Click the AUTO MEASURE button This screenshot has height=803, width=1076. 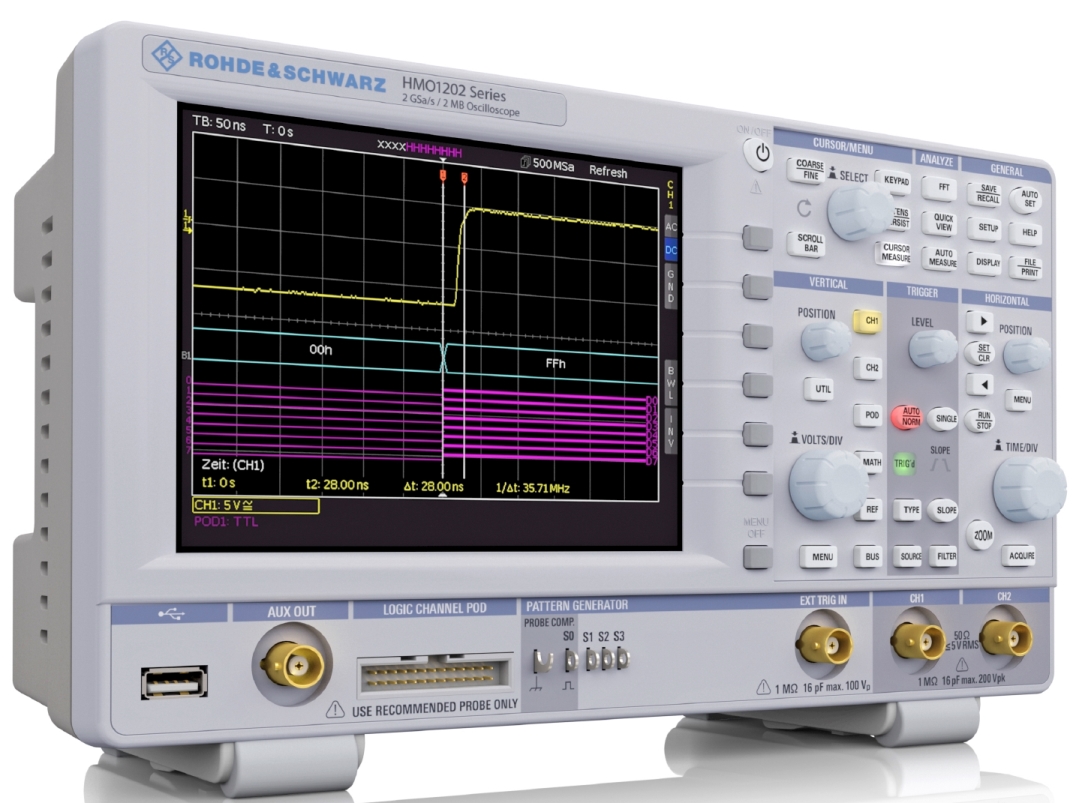pos(942,258)
